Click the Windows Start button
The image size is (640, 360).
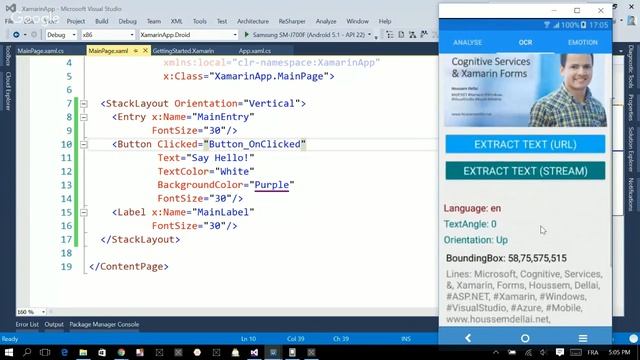point(8,352)
